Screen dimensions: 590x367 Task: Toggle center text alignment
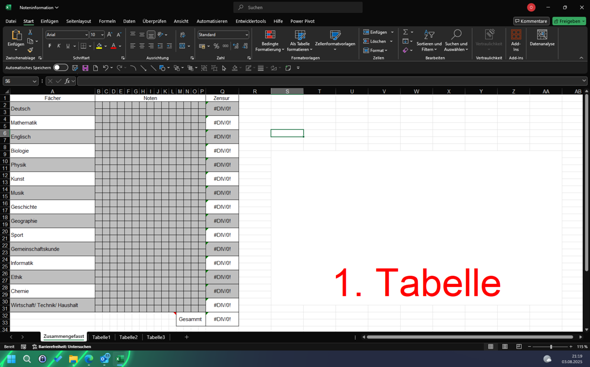click(142, 46)
